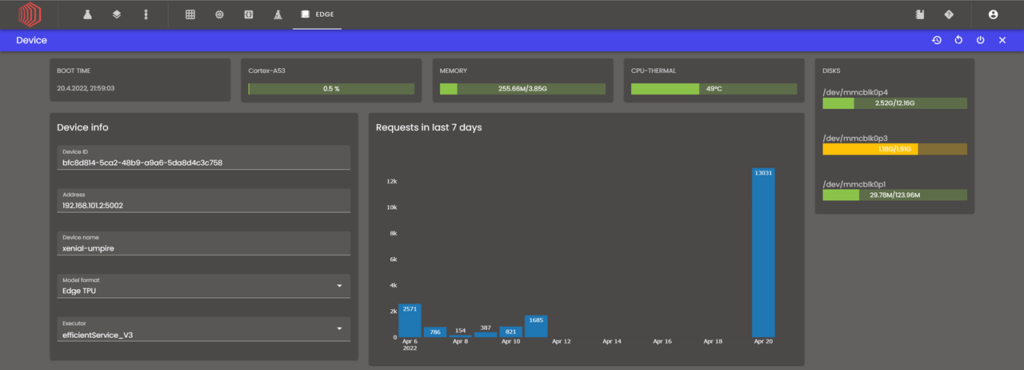Click the Device name field xenial-umpire
The width and height of the screenshot is (1024, 370).
click(x=204, y=243)
